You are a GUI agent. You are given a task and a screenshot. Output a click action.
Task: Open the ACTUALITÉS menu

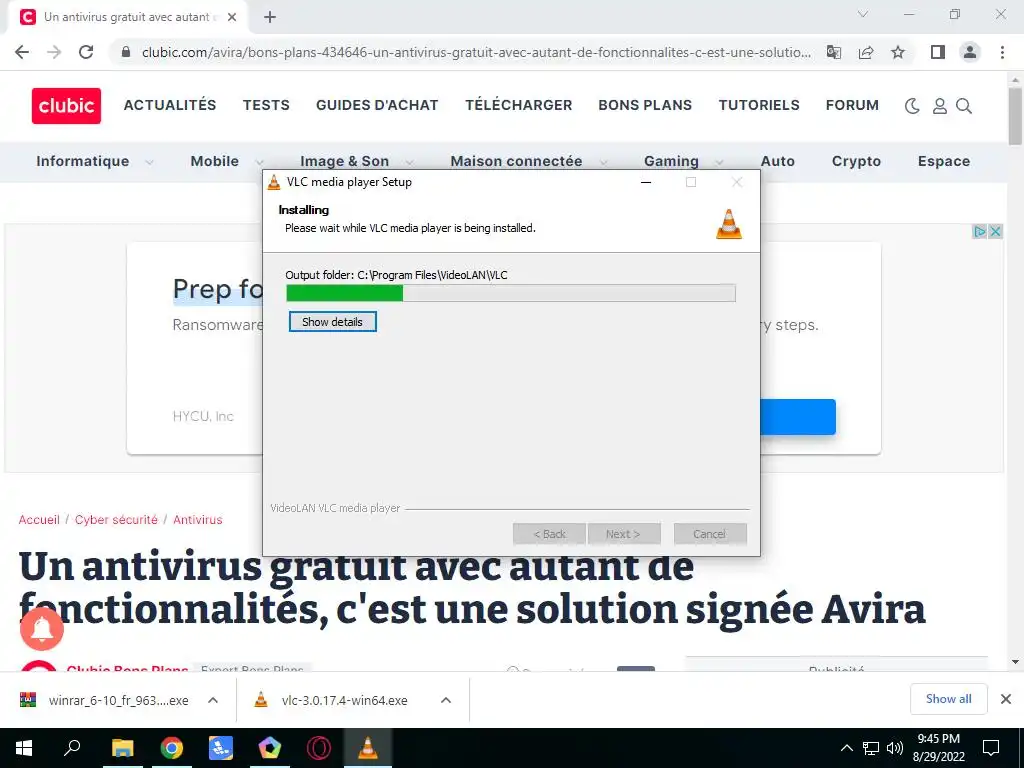(170, 105)
